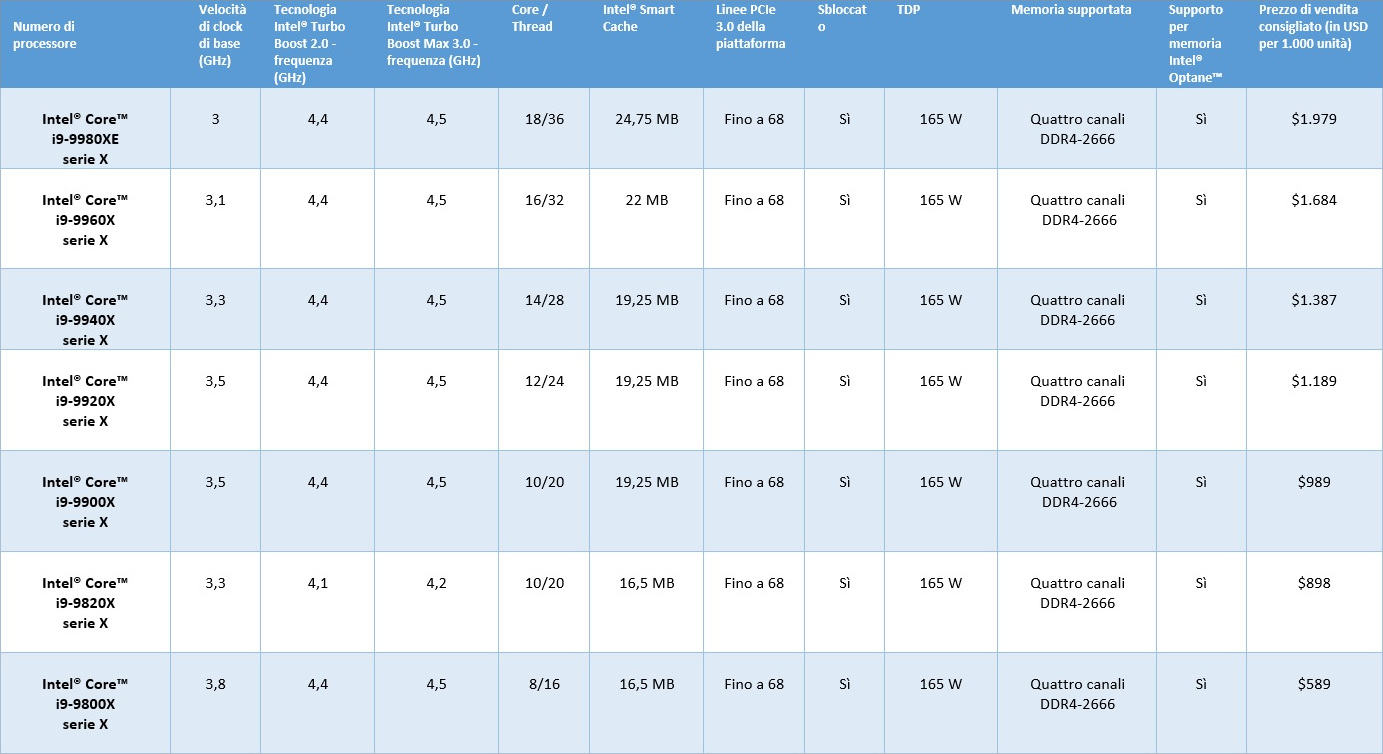
Task: Click the base clock 3 for i9-9980XE
Action: pos(215,119)
